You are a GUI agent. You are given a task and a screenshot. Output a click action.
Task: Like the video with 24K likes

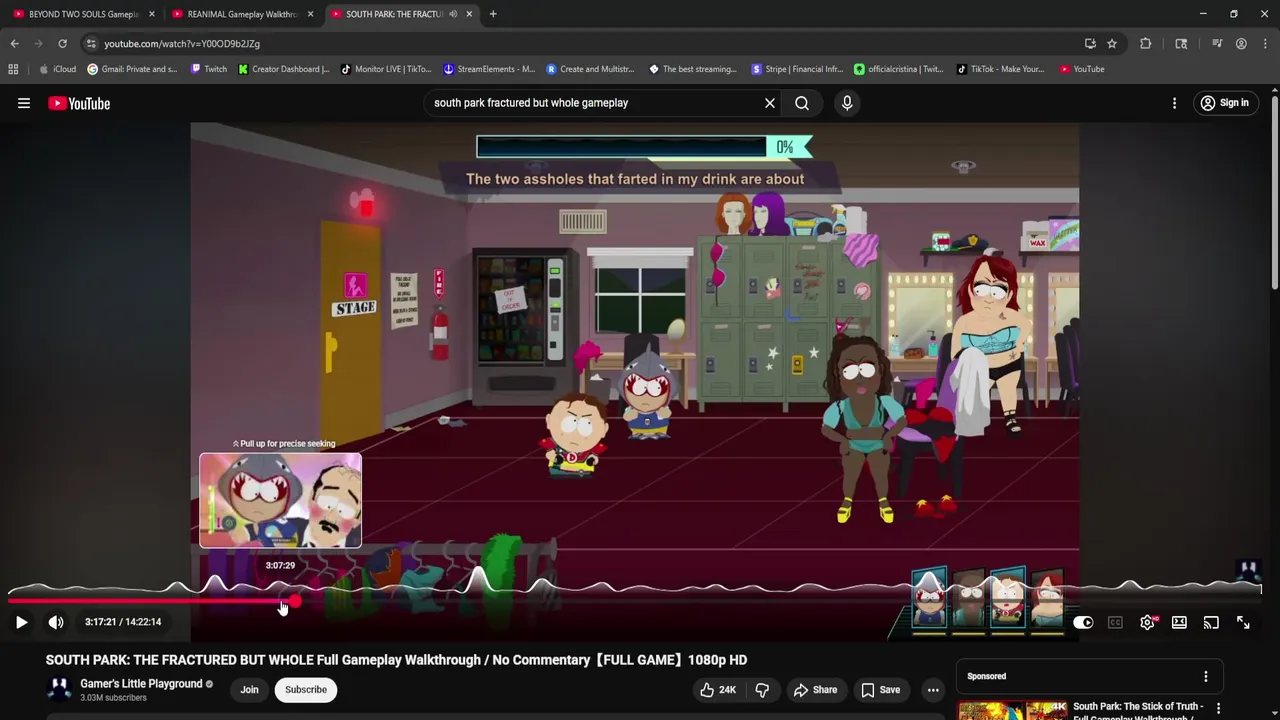(x=718, y=690)
